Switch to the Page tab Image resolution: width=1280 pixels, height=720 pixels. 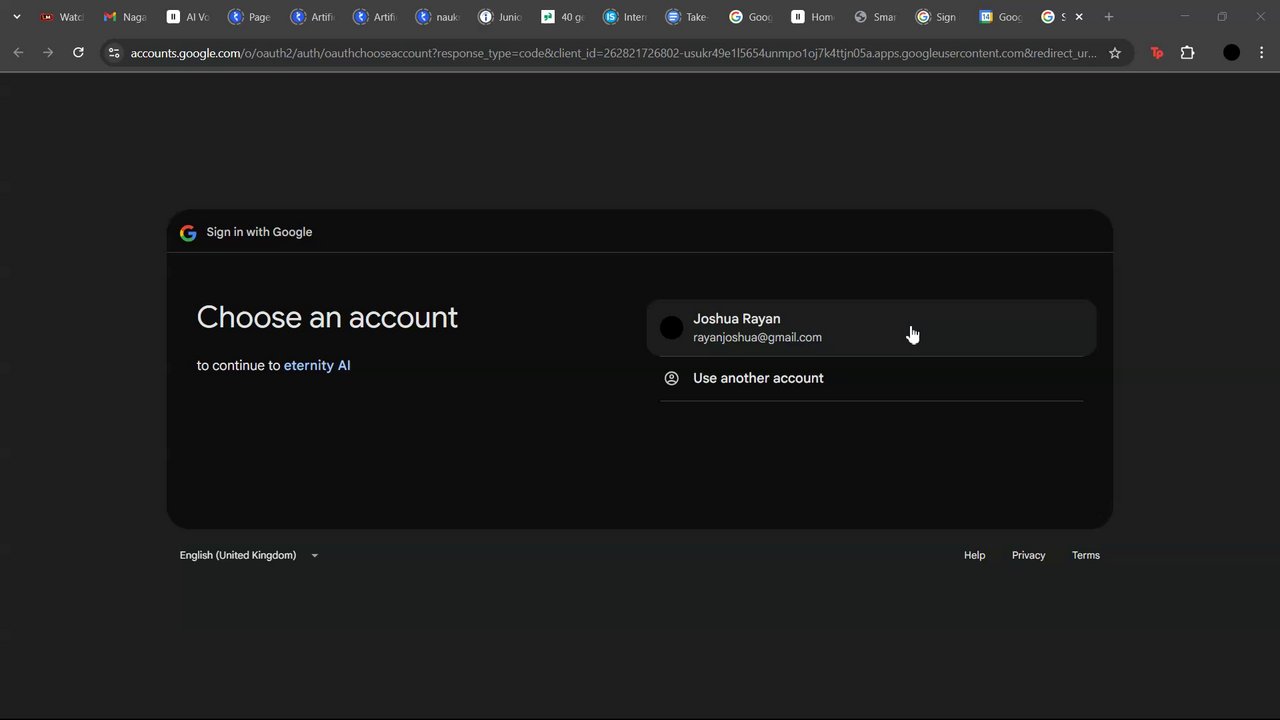[x=251, y=17]
